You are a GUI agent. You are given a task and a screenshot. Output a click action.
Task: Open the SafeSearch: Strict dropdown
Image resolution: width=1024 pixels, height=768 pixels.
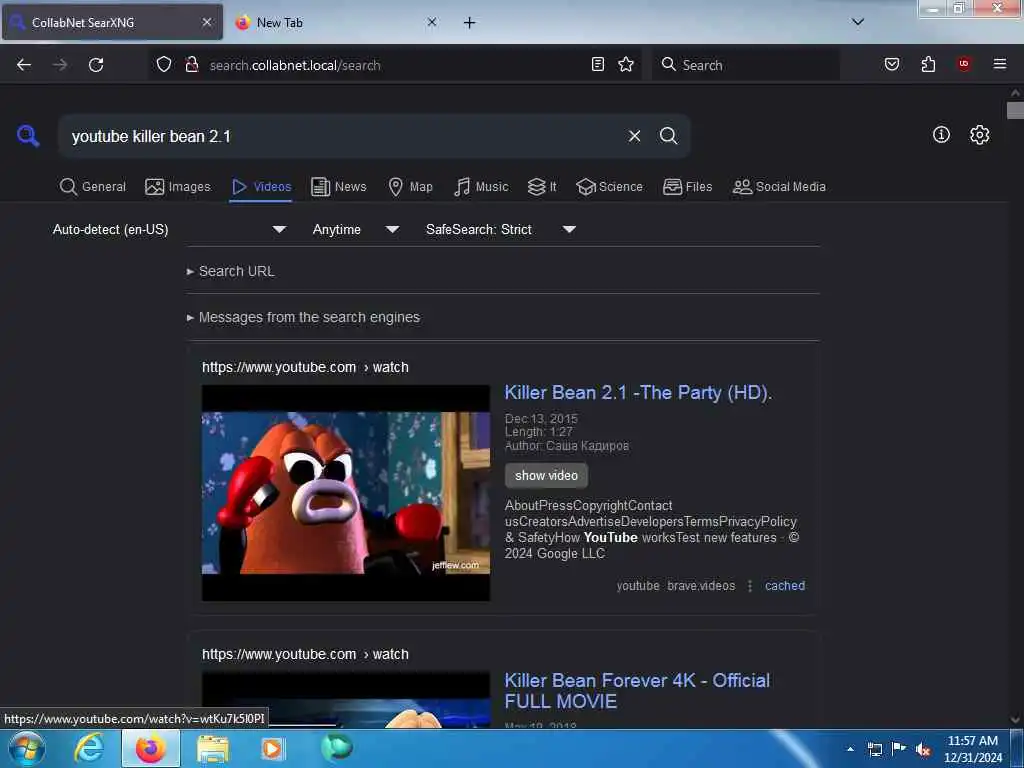500,229
